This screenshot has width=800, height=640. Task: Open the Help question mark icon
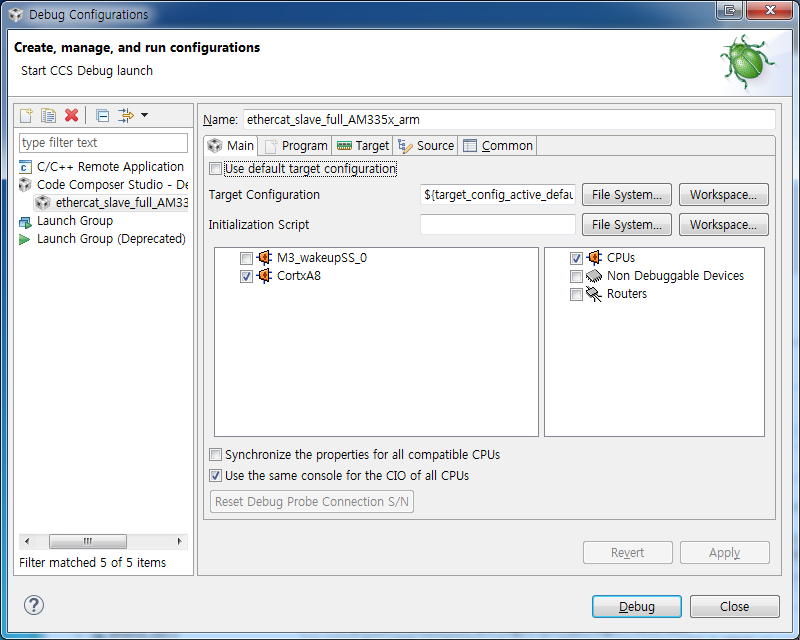point(34,605)
